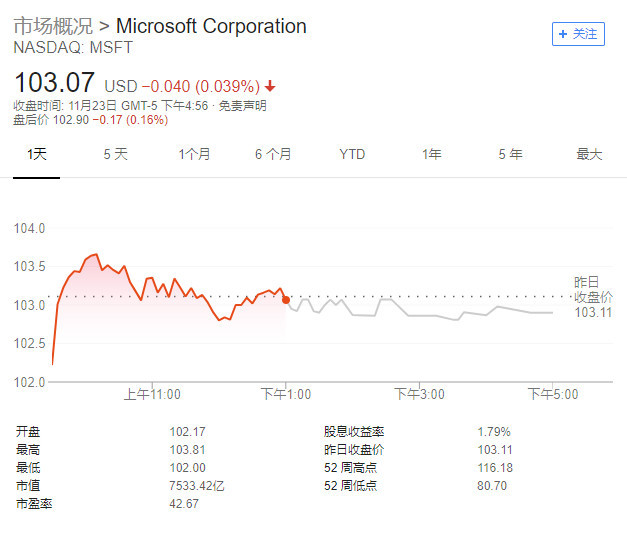Switch chart to 1年 range
The image size is (627, 538).
coord(431,154)
